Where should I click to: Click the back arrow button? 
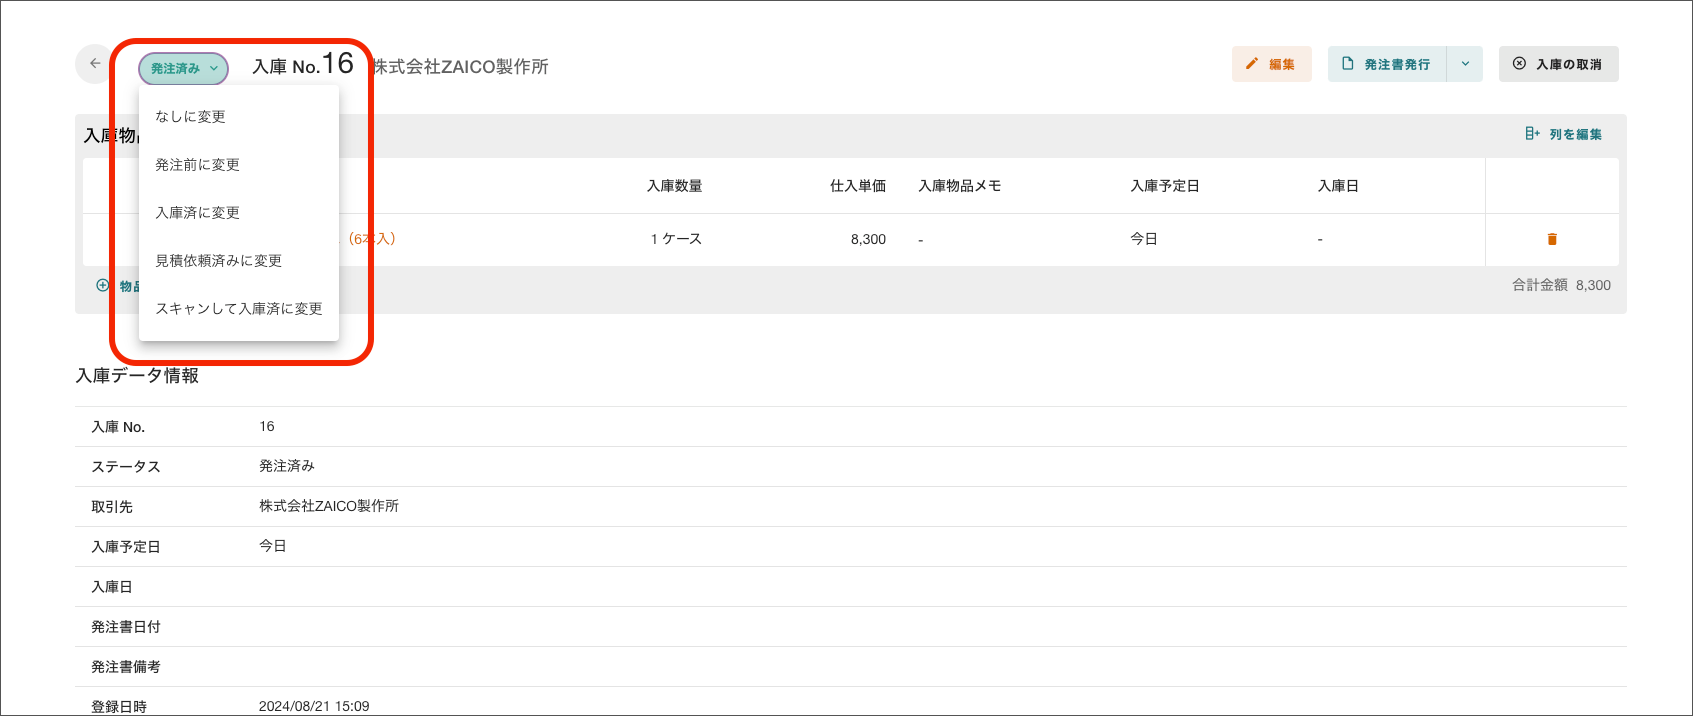[95, 64]
